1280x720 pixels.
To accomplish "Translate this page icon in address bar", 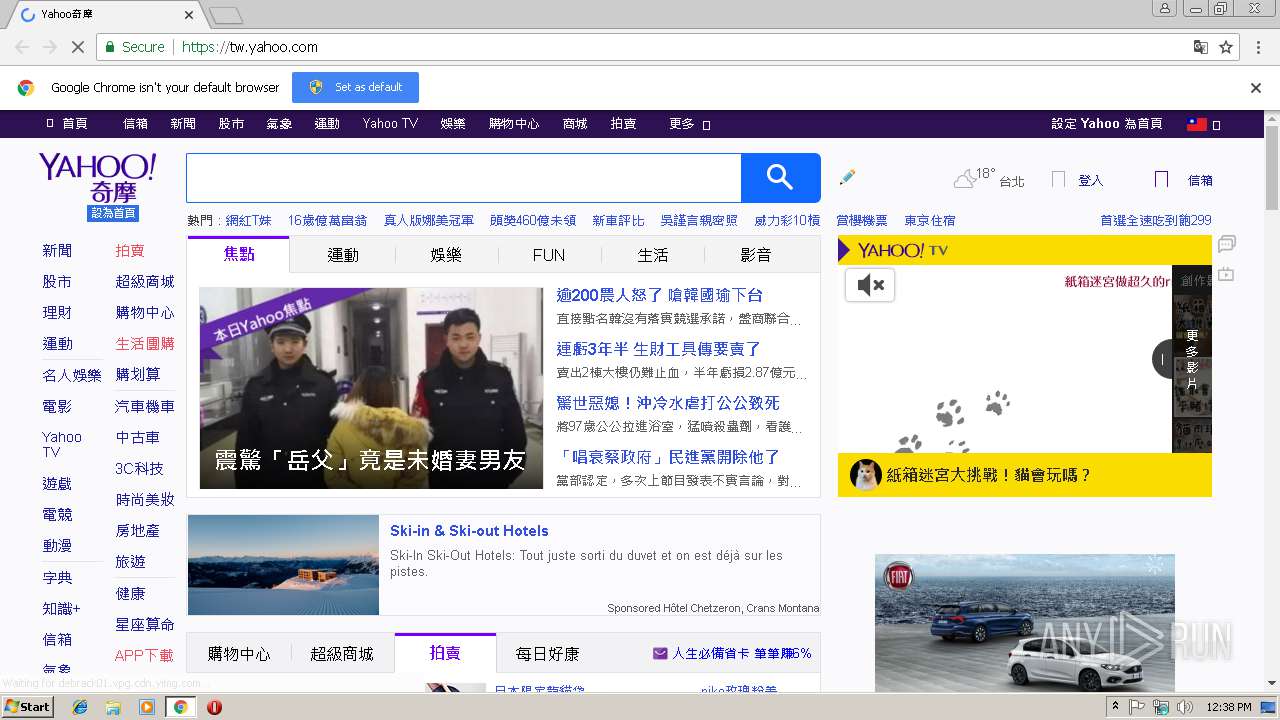I will pyautogui.click(x=1201, y=47).
